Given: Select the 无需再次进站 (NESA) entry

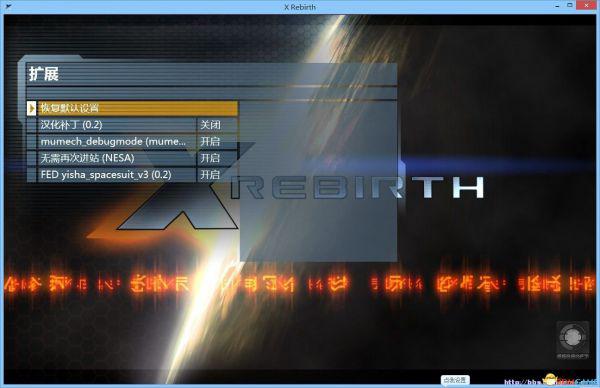Looking at the screenshot, I should 117,158.
